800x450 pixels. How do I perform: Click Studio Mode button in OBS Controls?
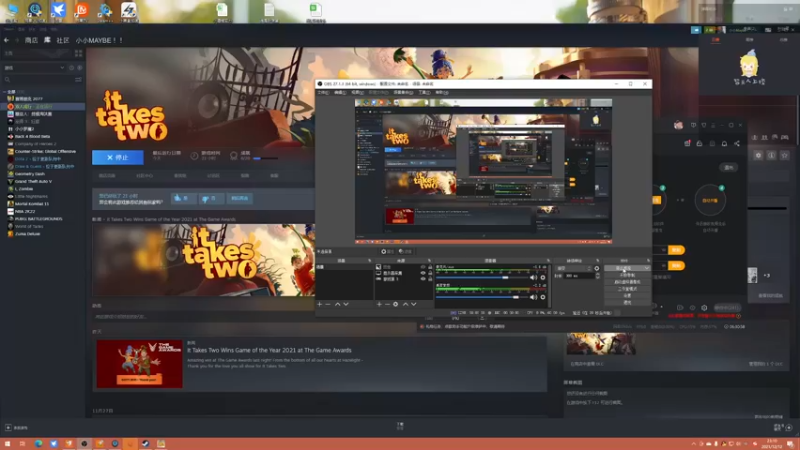[x=627, y=289]
